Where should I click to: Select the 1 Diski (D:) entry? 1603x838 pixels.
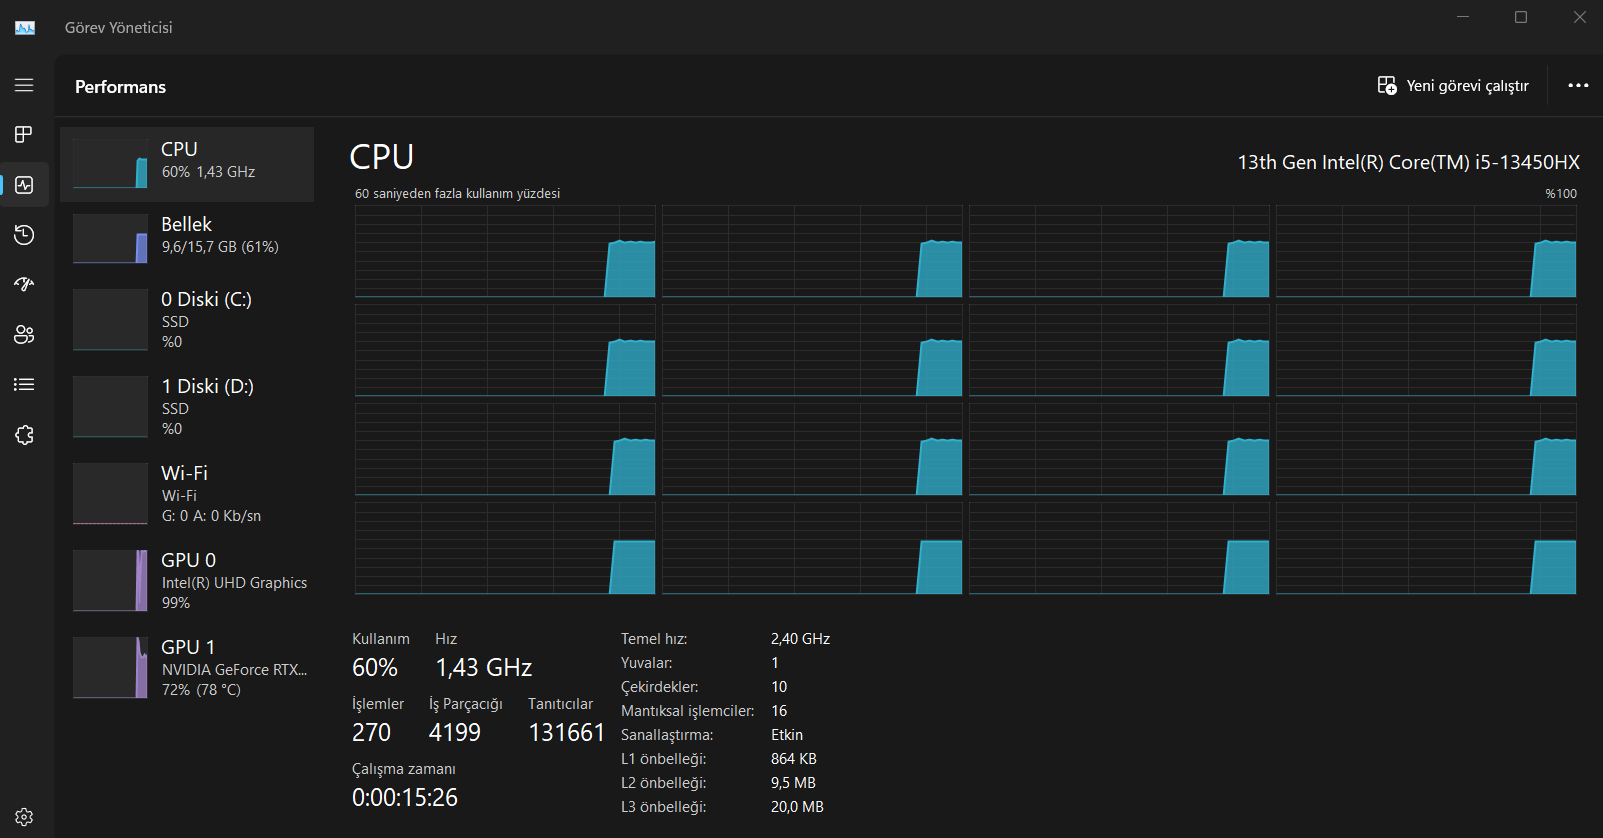[187, 407]
